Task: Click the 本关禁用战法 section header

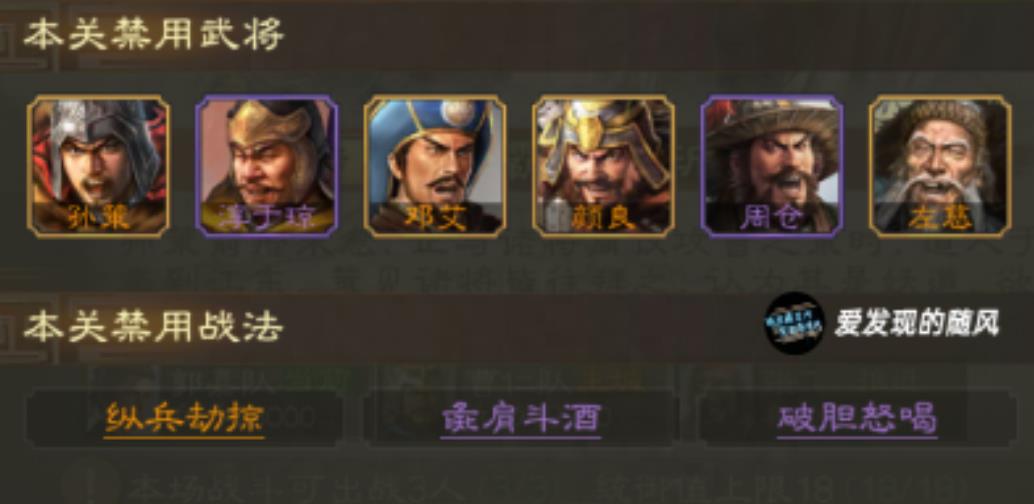Action: (154, 327)
